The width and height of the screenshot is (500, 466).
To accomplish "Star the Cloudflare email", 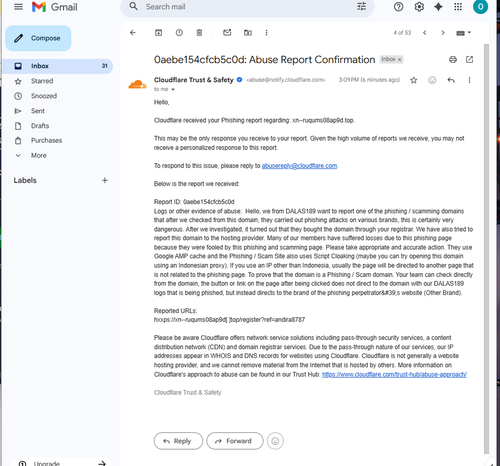I will pos(414,80).
